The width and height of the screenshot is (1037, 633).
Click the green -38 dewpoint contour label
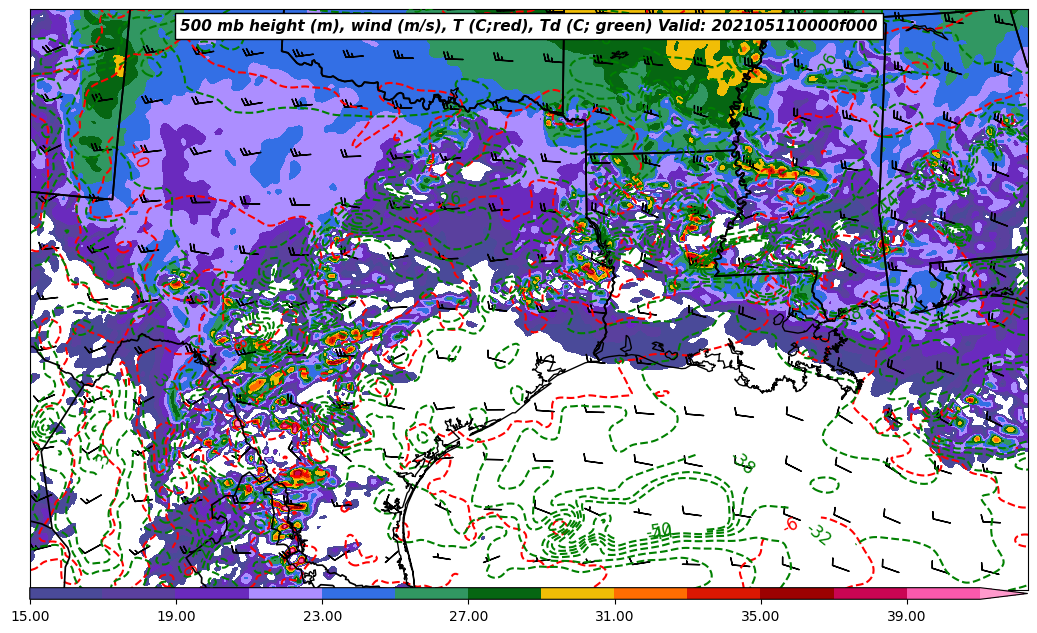pyautogui.click(x=745, y=463)
